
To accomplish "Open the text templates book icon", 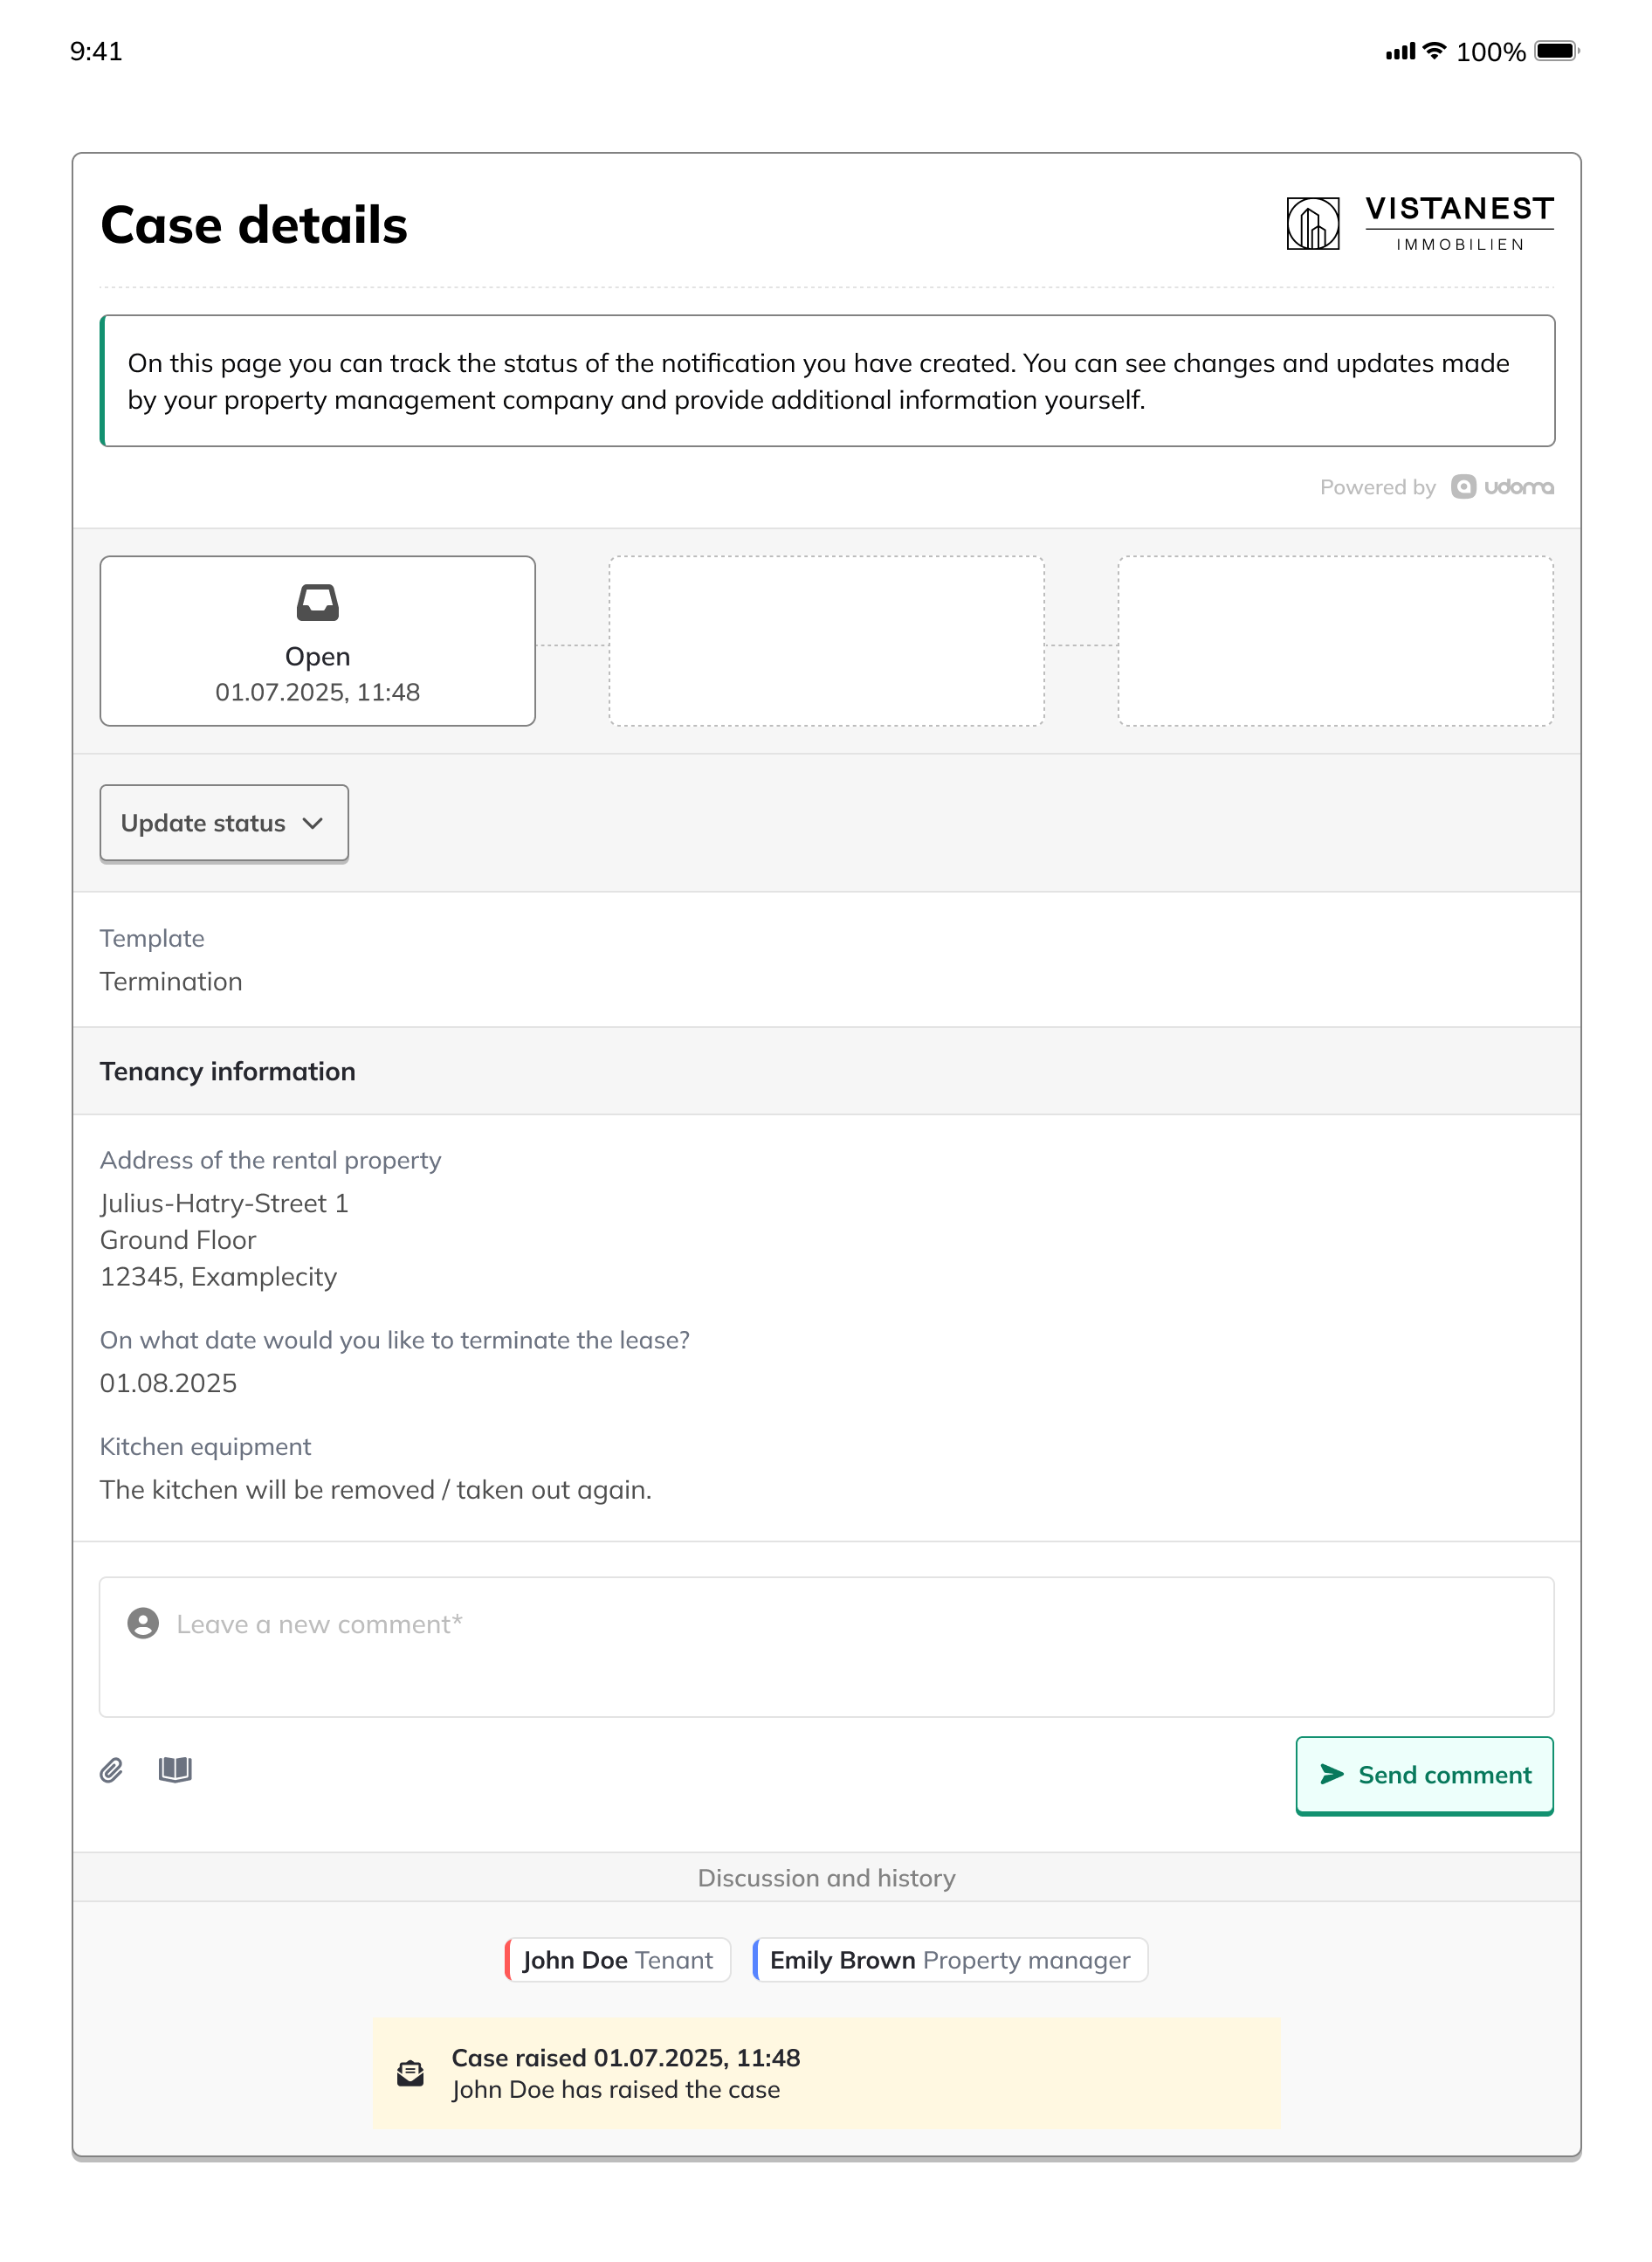I will 175,1770.
